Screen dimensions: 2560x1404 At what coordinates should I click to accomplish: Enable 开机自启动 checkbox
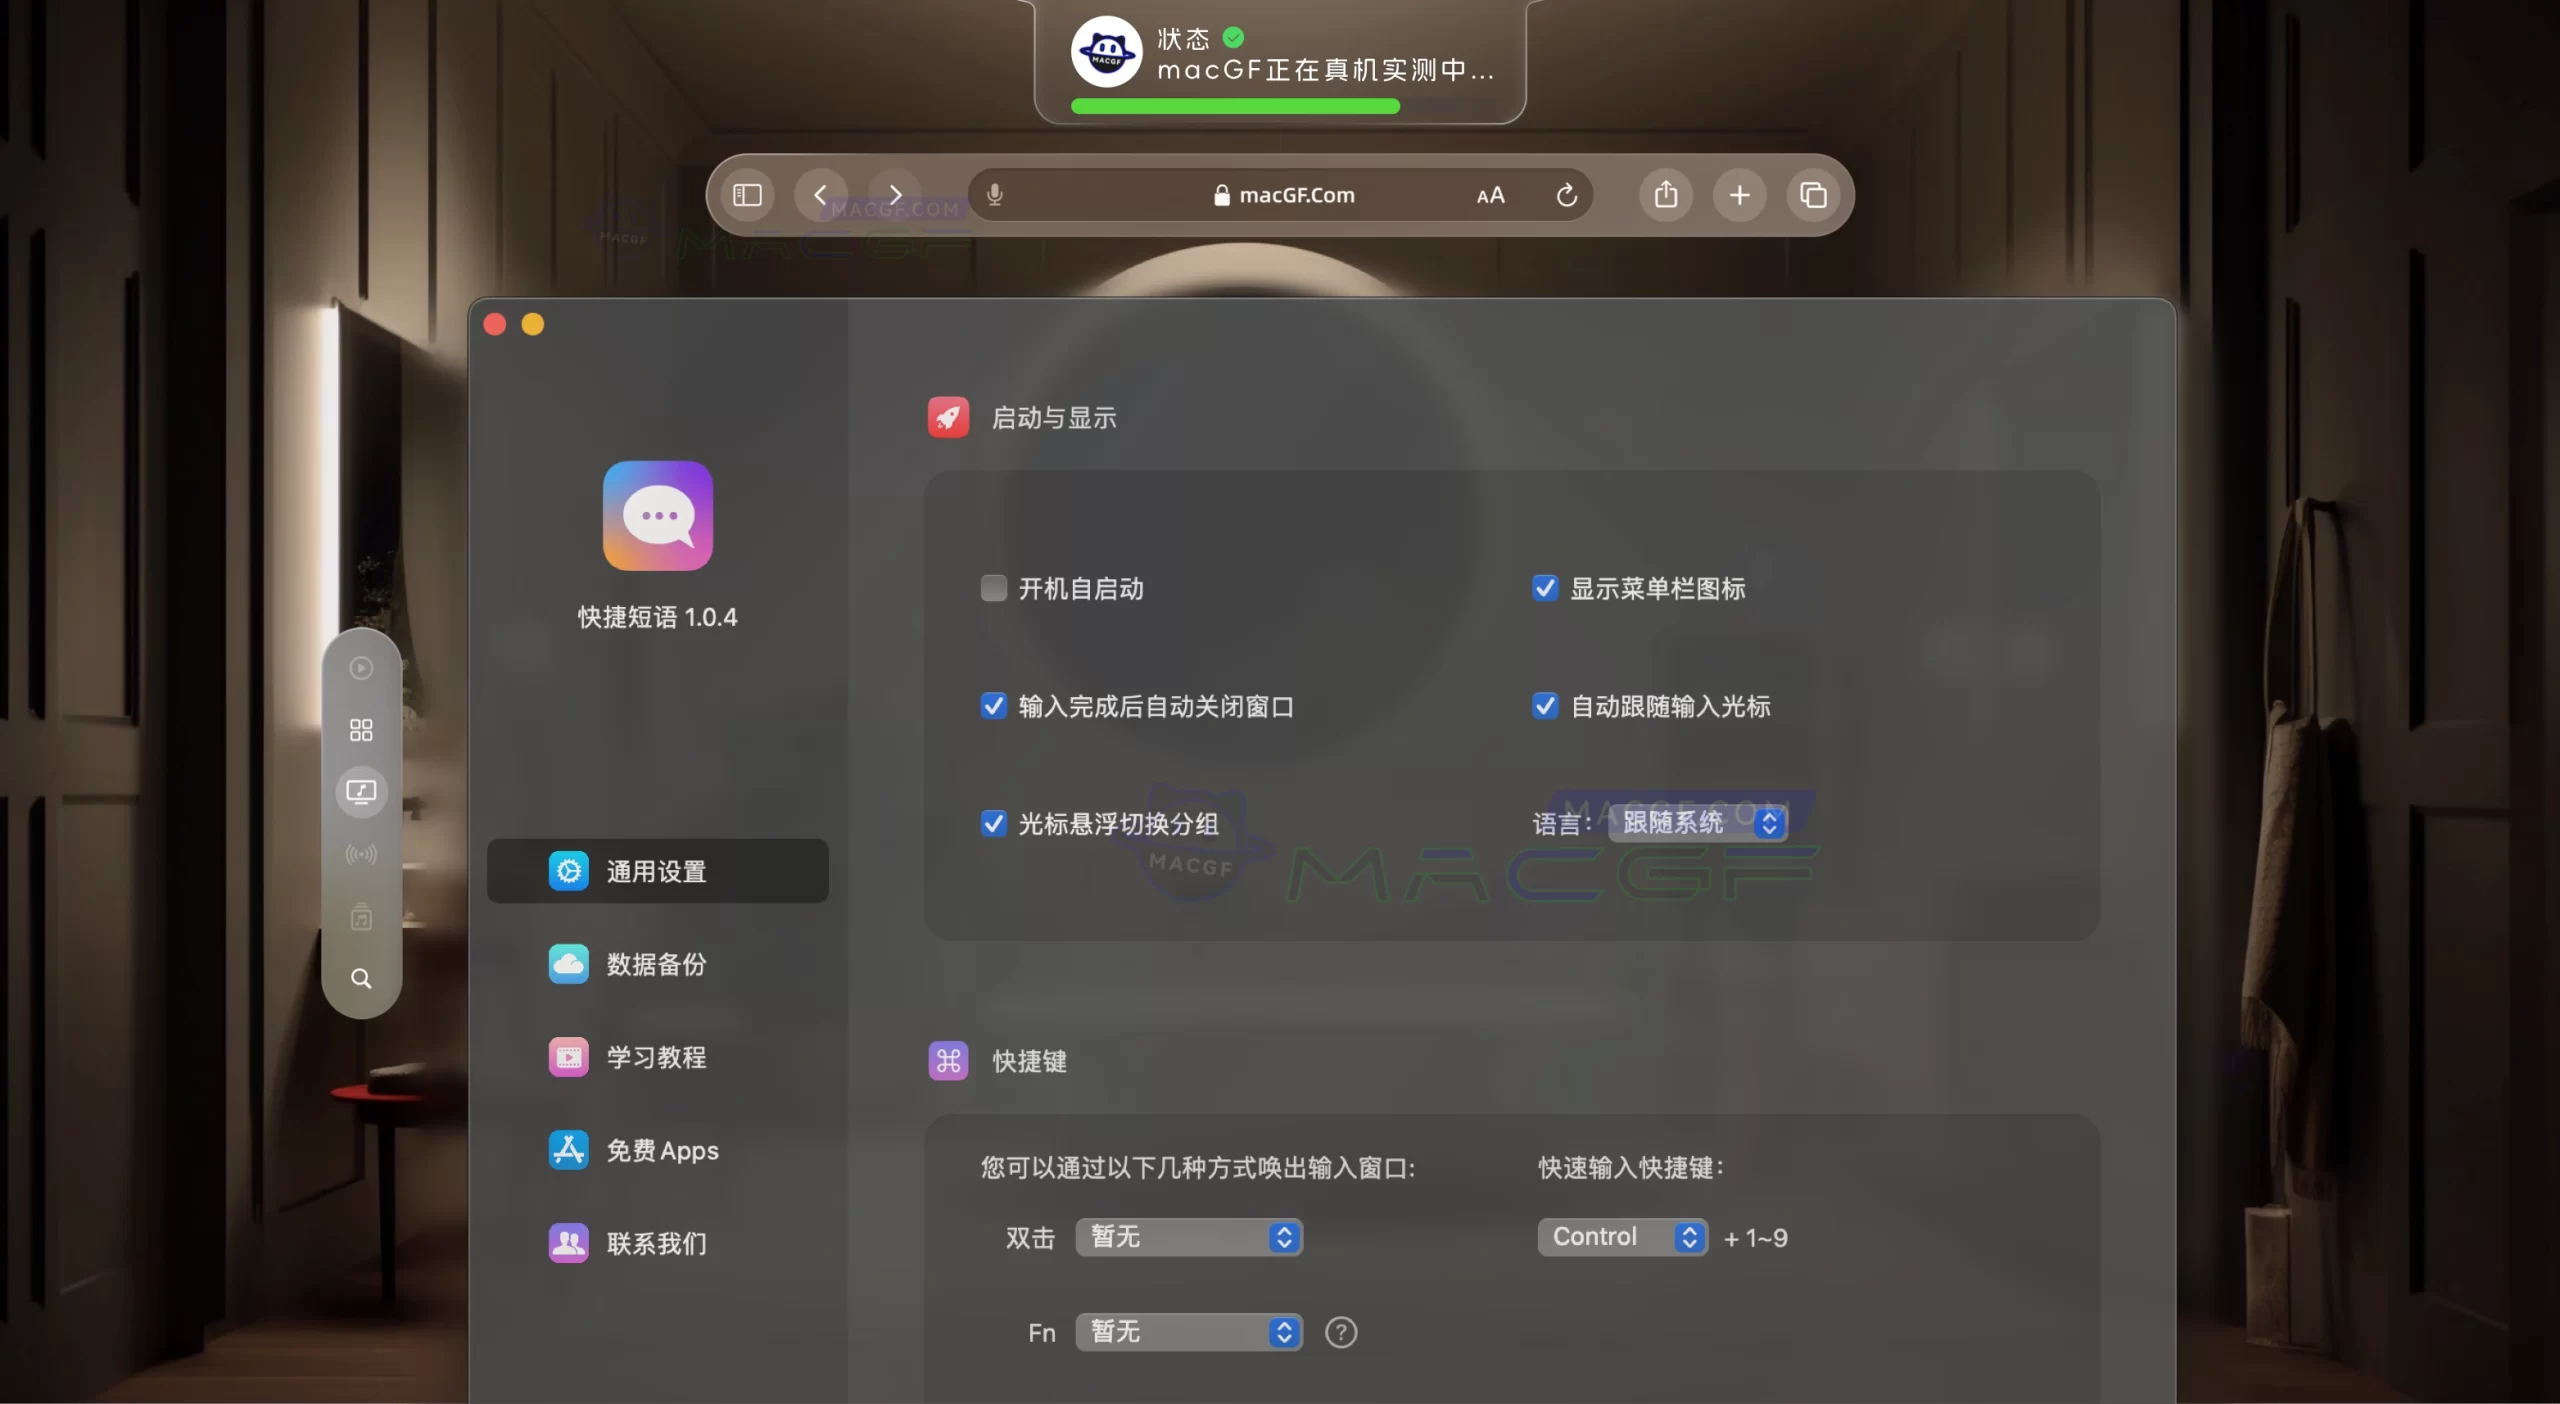(992, 588)
